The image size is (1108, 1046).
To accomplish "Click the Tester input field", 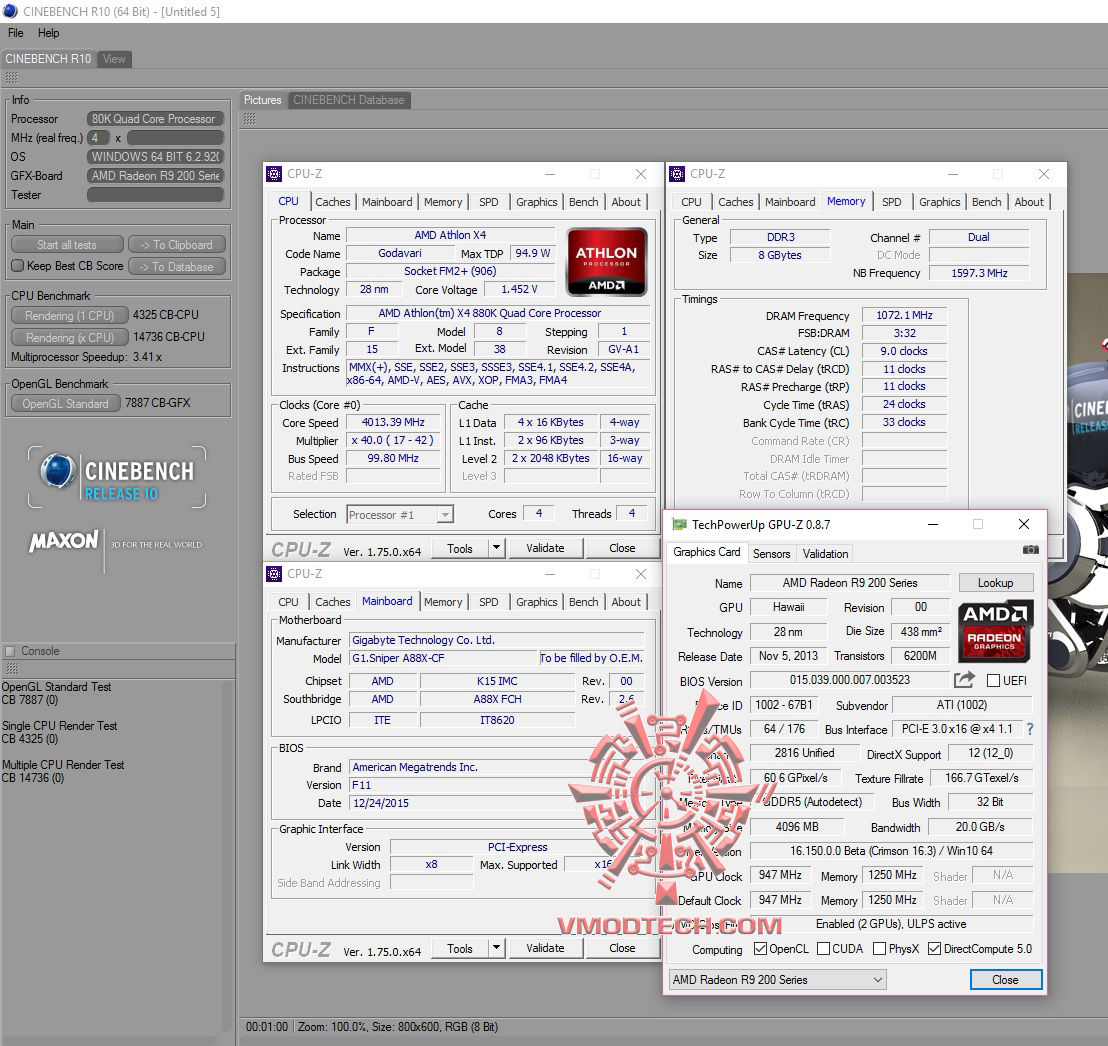I will [155, 195].
